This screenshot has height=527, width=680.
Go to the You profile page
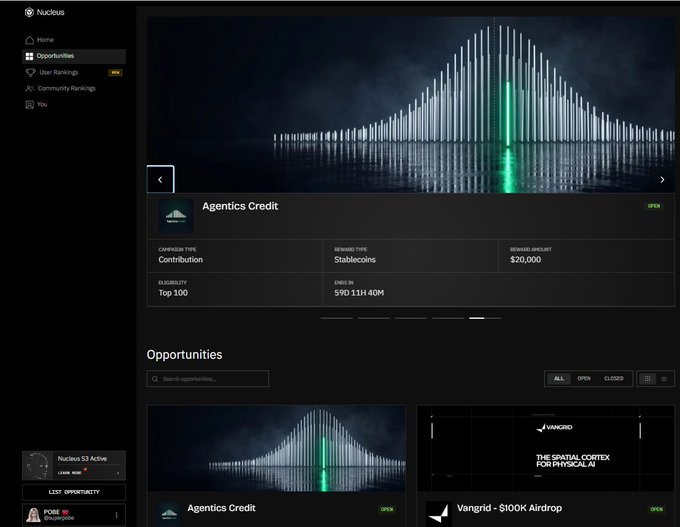click(x=74, y=105)
